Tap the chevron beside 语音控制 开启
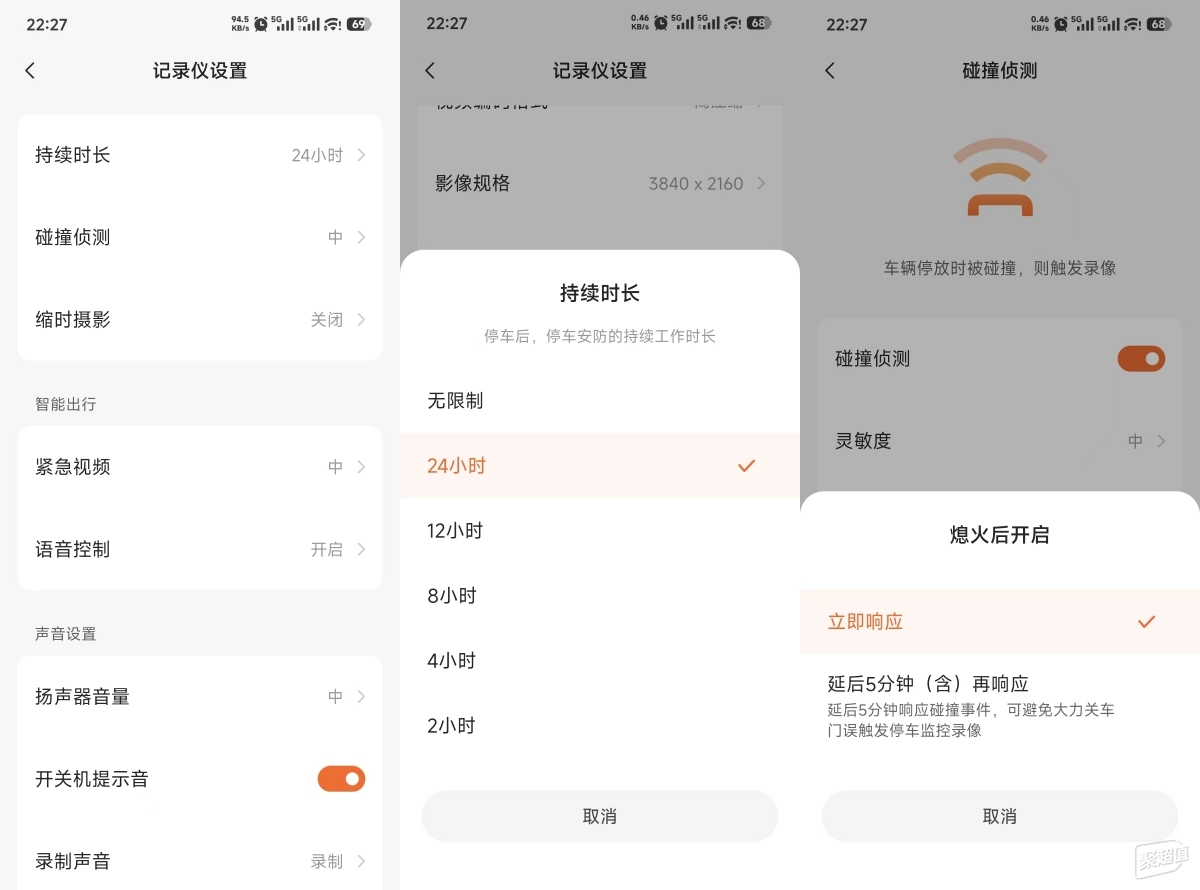This screenshot has width=1200, height=890. (x=361, y=550)
